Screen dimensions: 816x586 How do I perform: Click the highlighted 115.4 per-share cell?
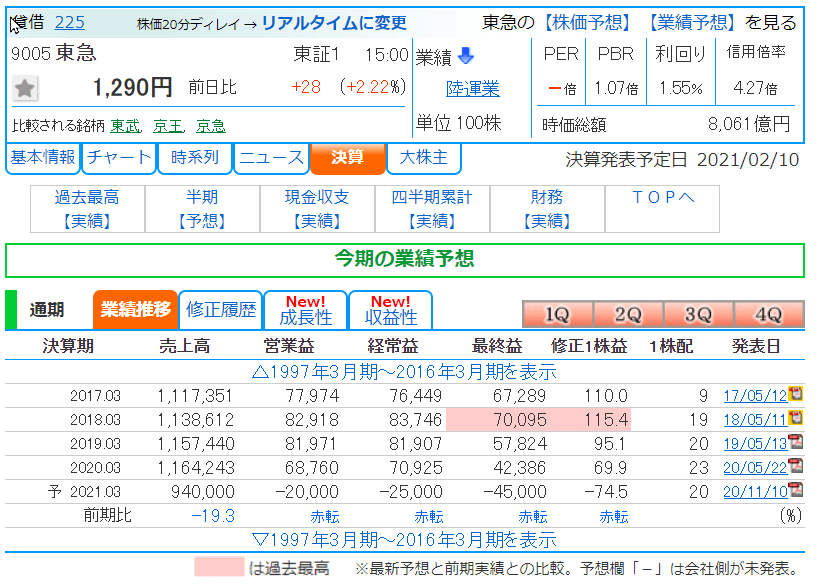pyautogui.click(x=591, y=419)
